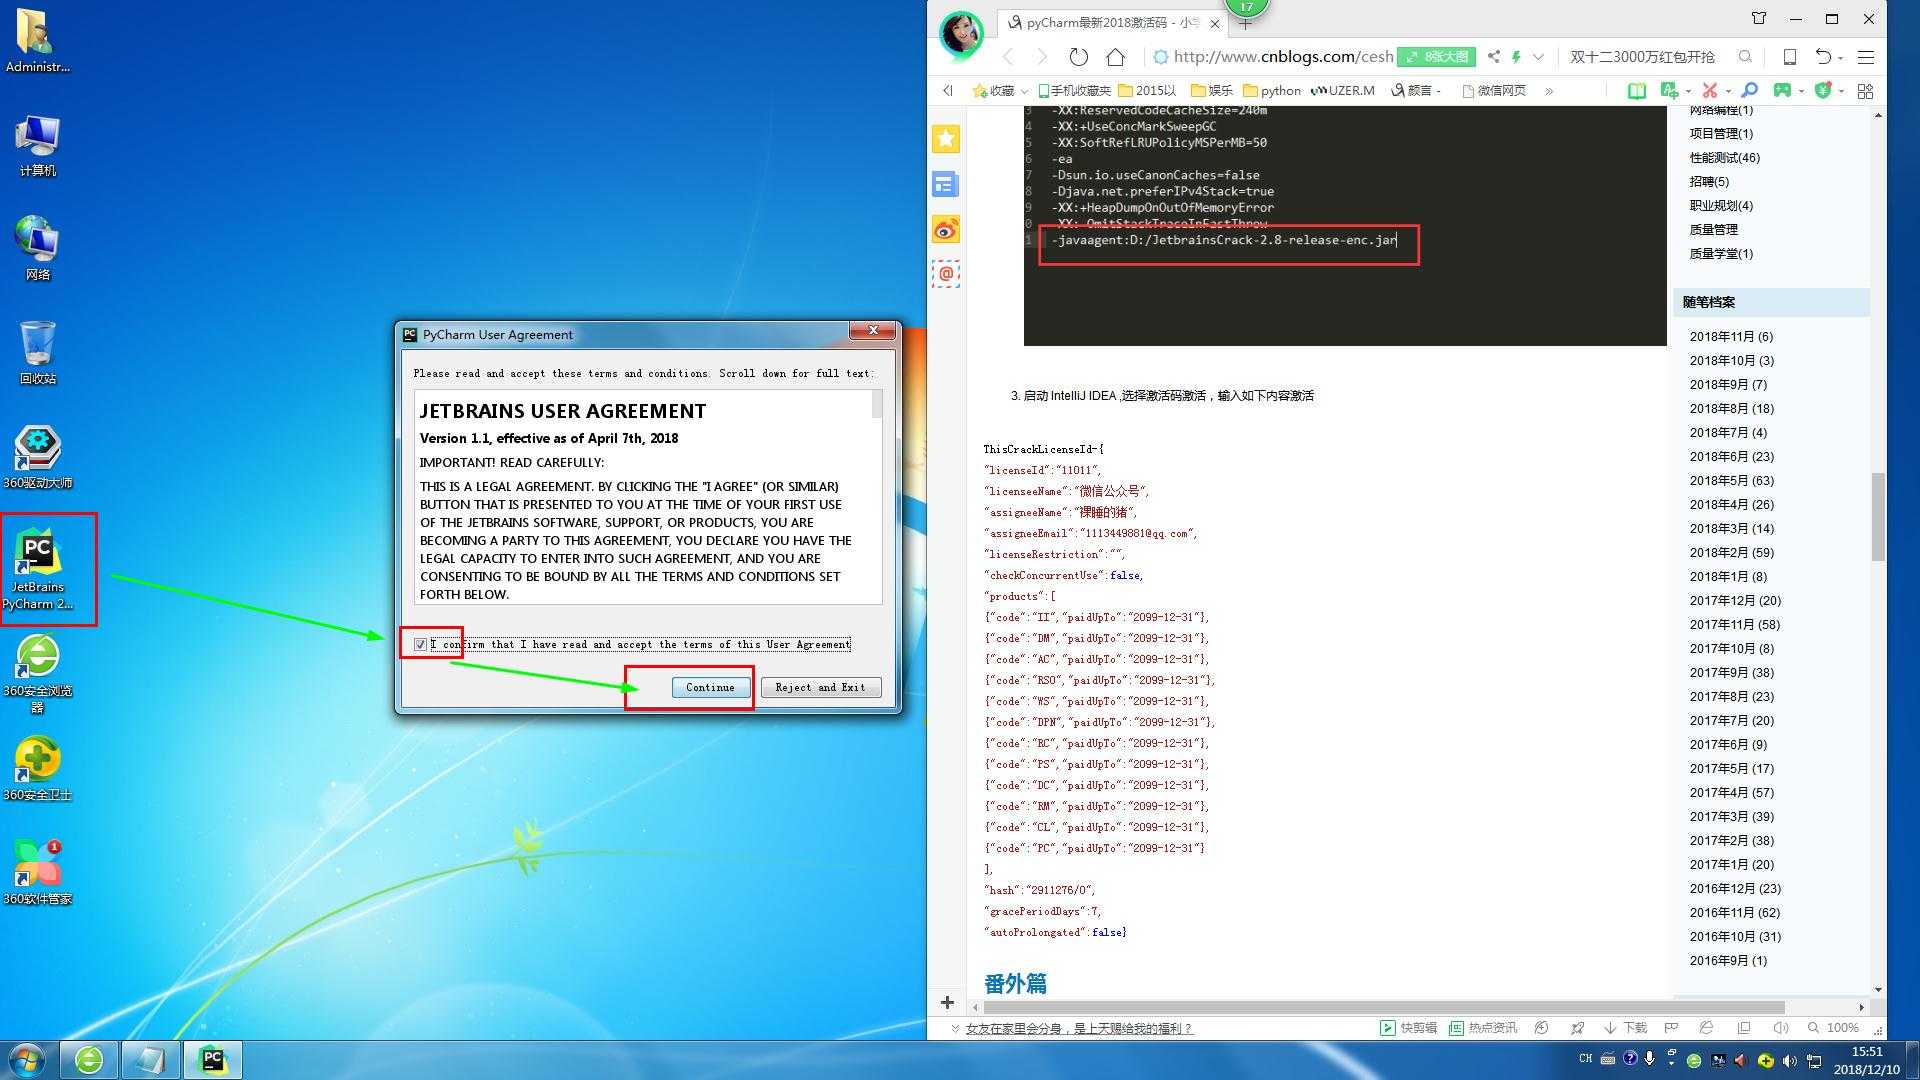Reload the page with refresh icon
The height and width of the screenshot is (1080, 1920).
point(1078,57)
